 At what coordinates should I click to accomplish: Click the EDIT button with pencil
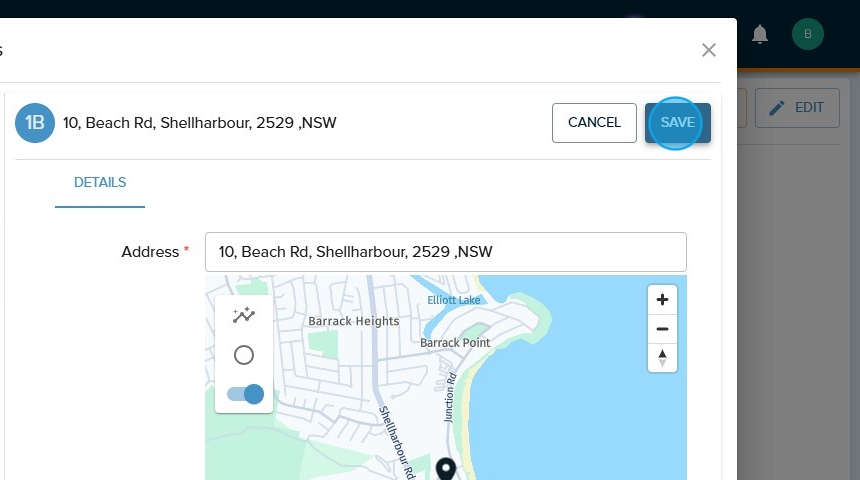coord(796,107)
